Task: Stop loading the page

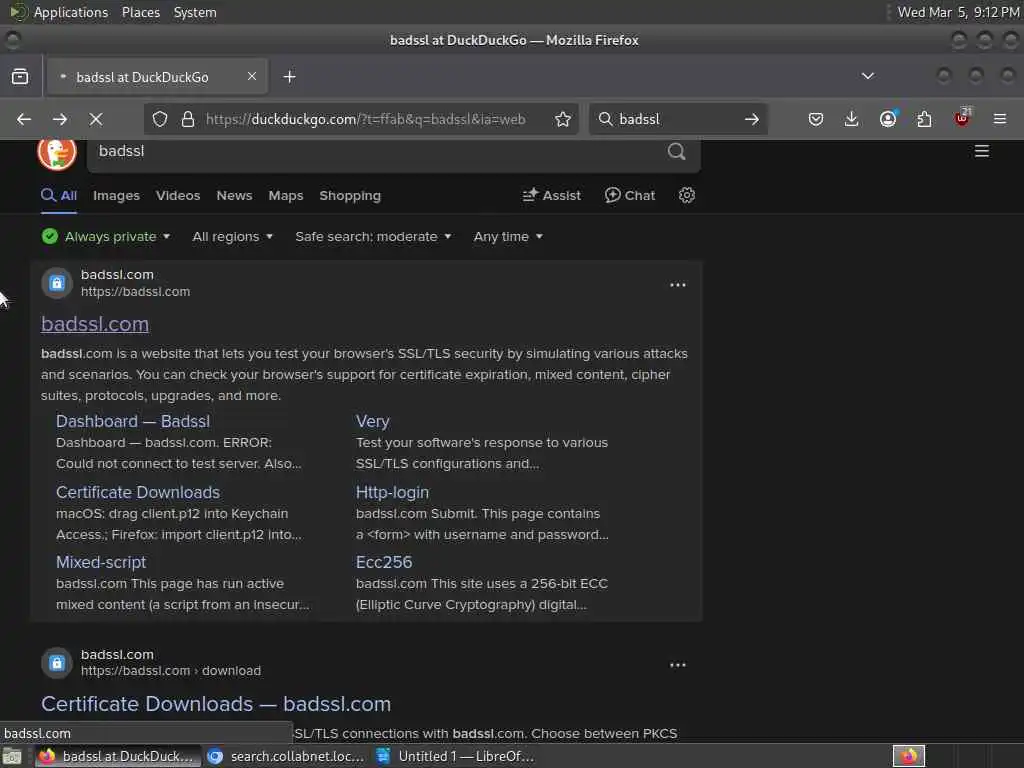Action: pyautogui.click(x=96, y=119)
